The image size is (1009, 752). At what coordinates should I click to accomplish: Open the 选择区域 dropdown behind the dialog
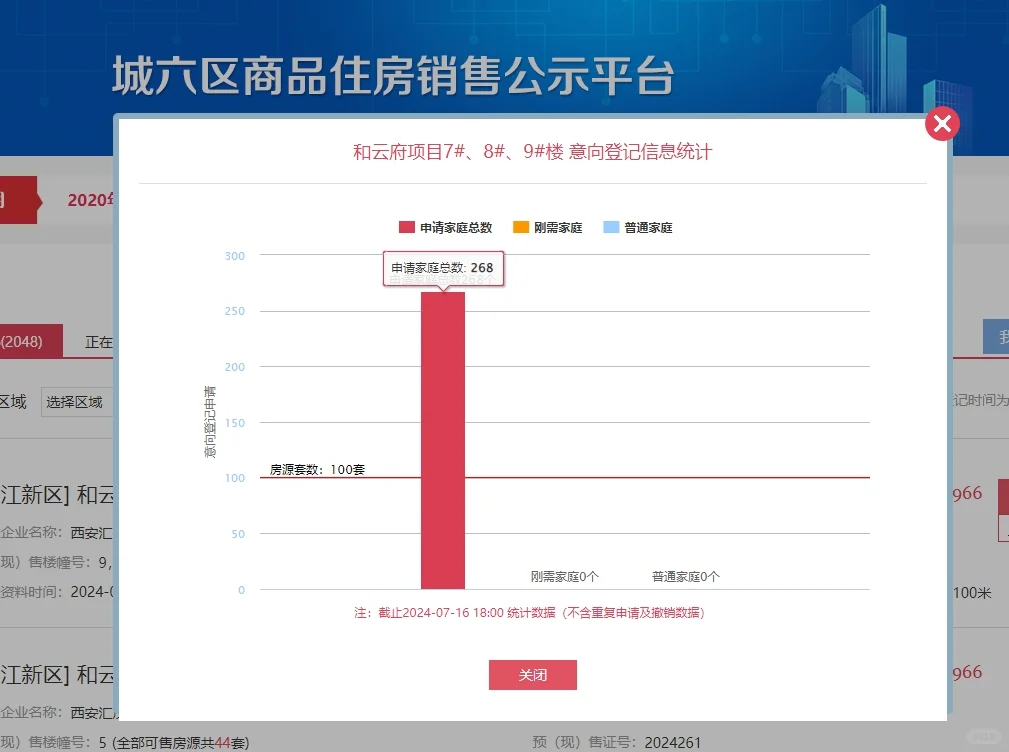coord(77,402)
